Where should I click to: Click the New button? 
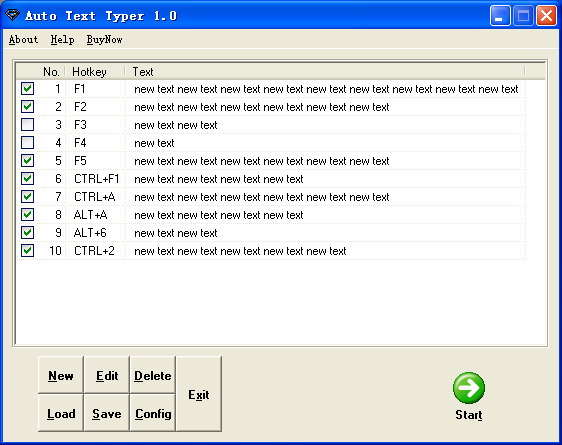pyautogui.click(x=61, y=375)
